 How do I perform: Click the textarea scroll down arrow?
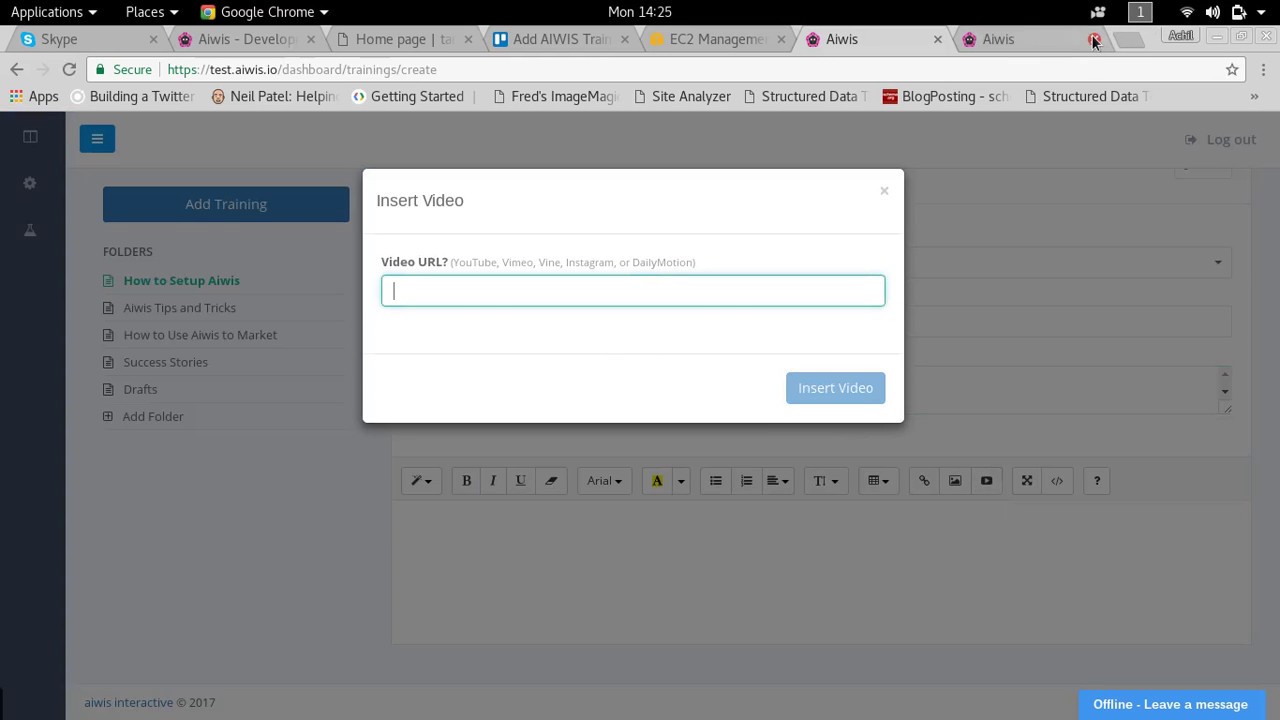(1225, 391)
